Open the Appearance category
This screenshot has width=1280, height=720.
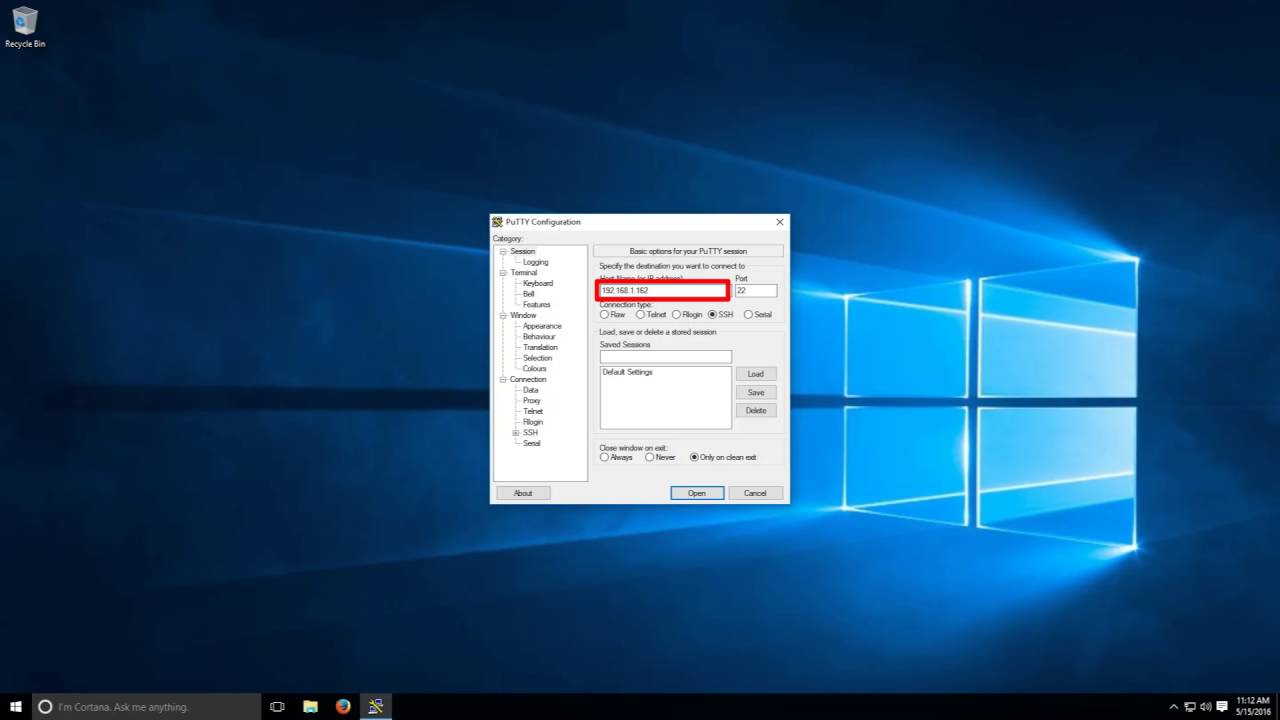coord(542,326)
